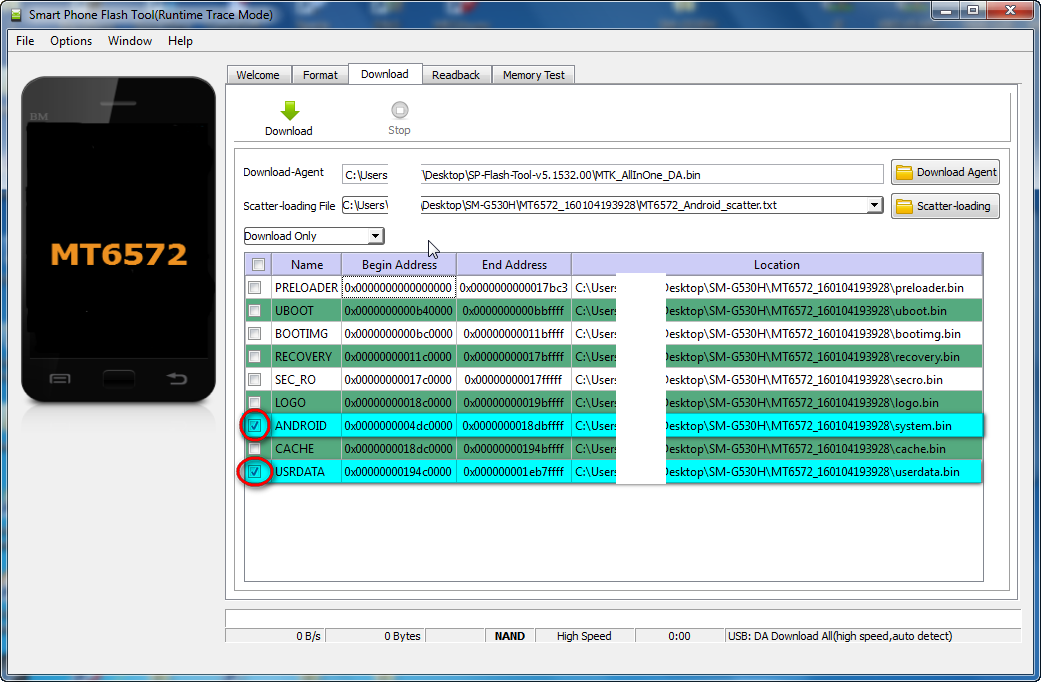The width and height of the screenshot is (1041, 682).
Task: Uncheck the USRDATA checkbox
Action: [x=254, y=471]
